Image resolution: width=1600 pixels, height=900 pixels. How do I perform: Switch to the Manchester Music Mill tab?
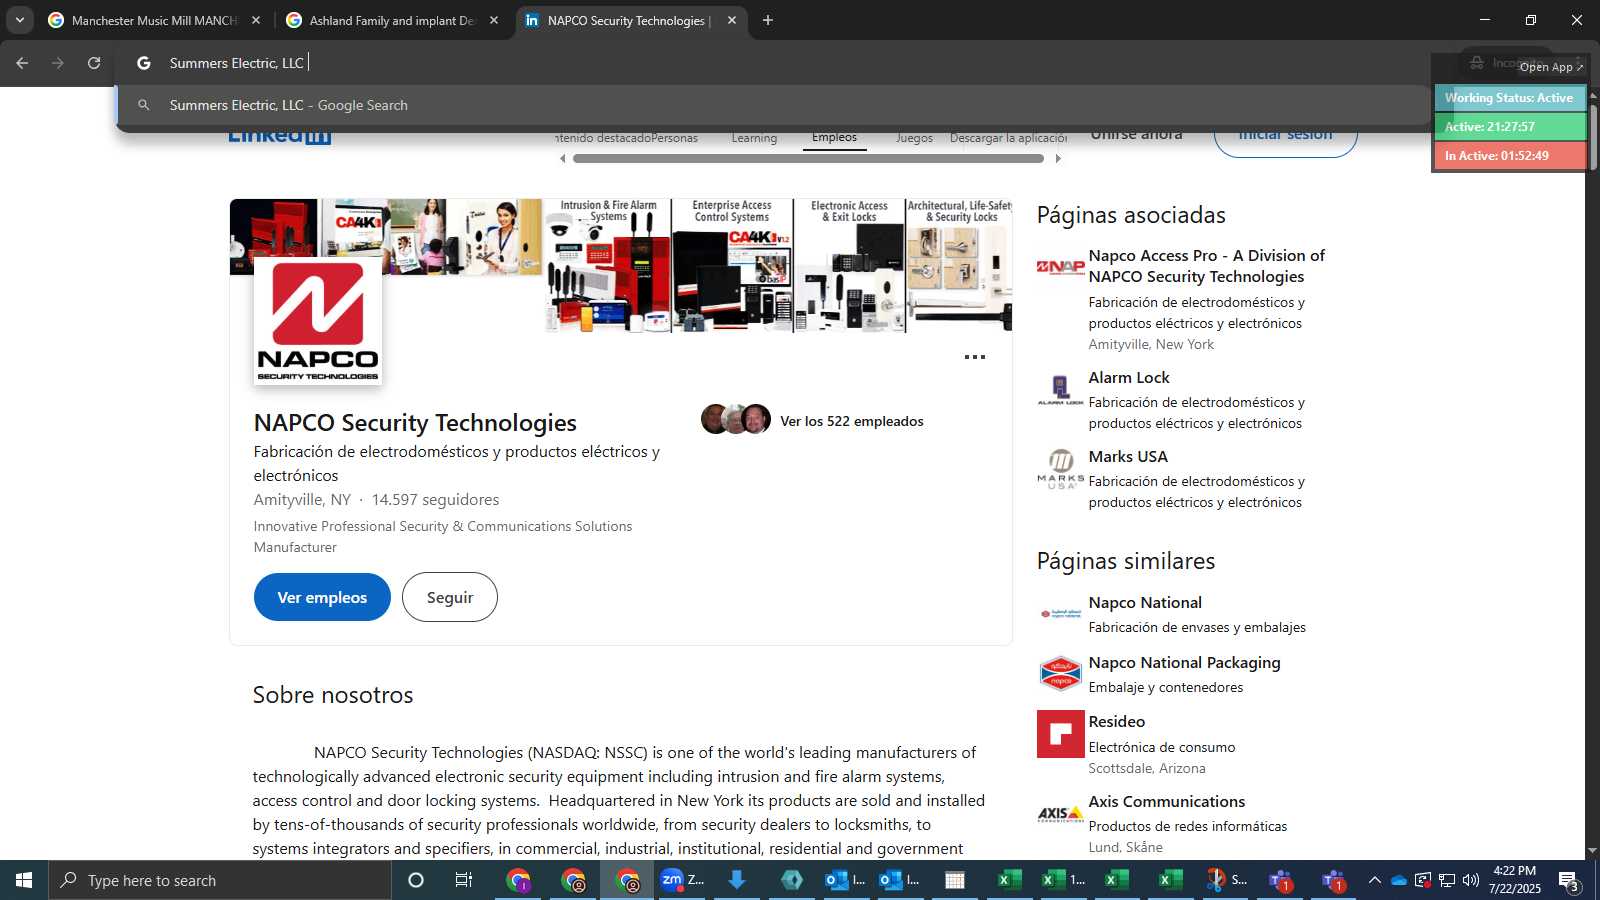pos(155,20)
